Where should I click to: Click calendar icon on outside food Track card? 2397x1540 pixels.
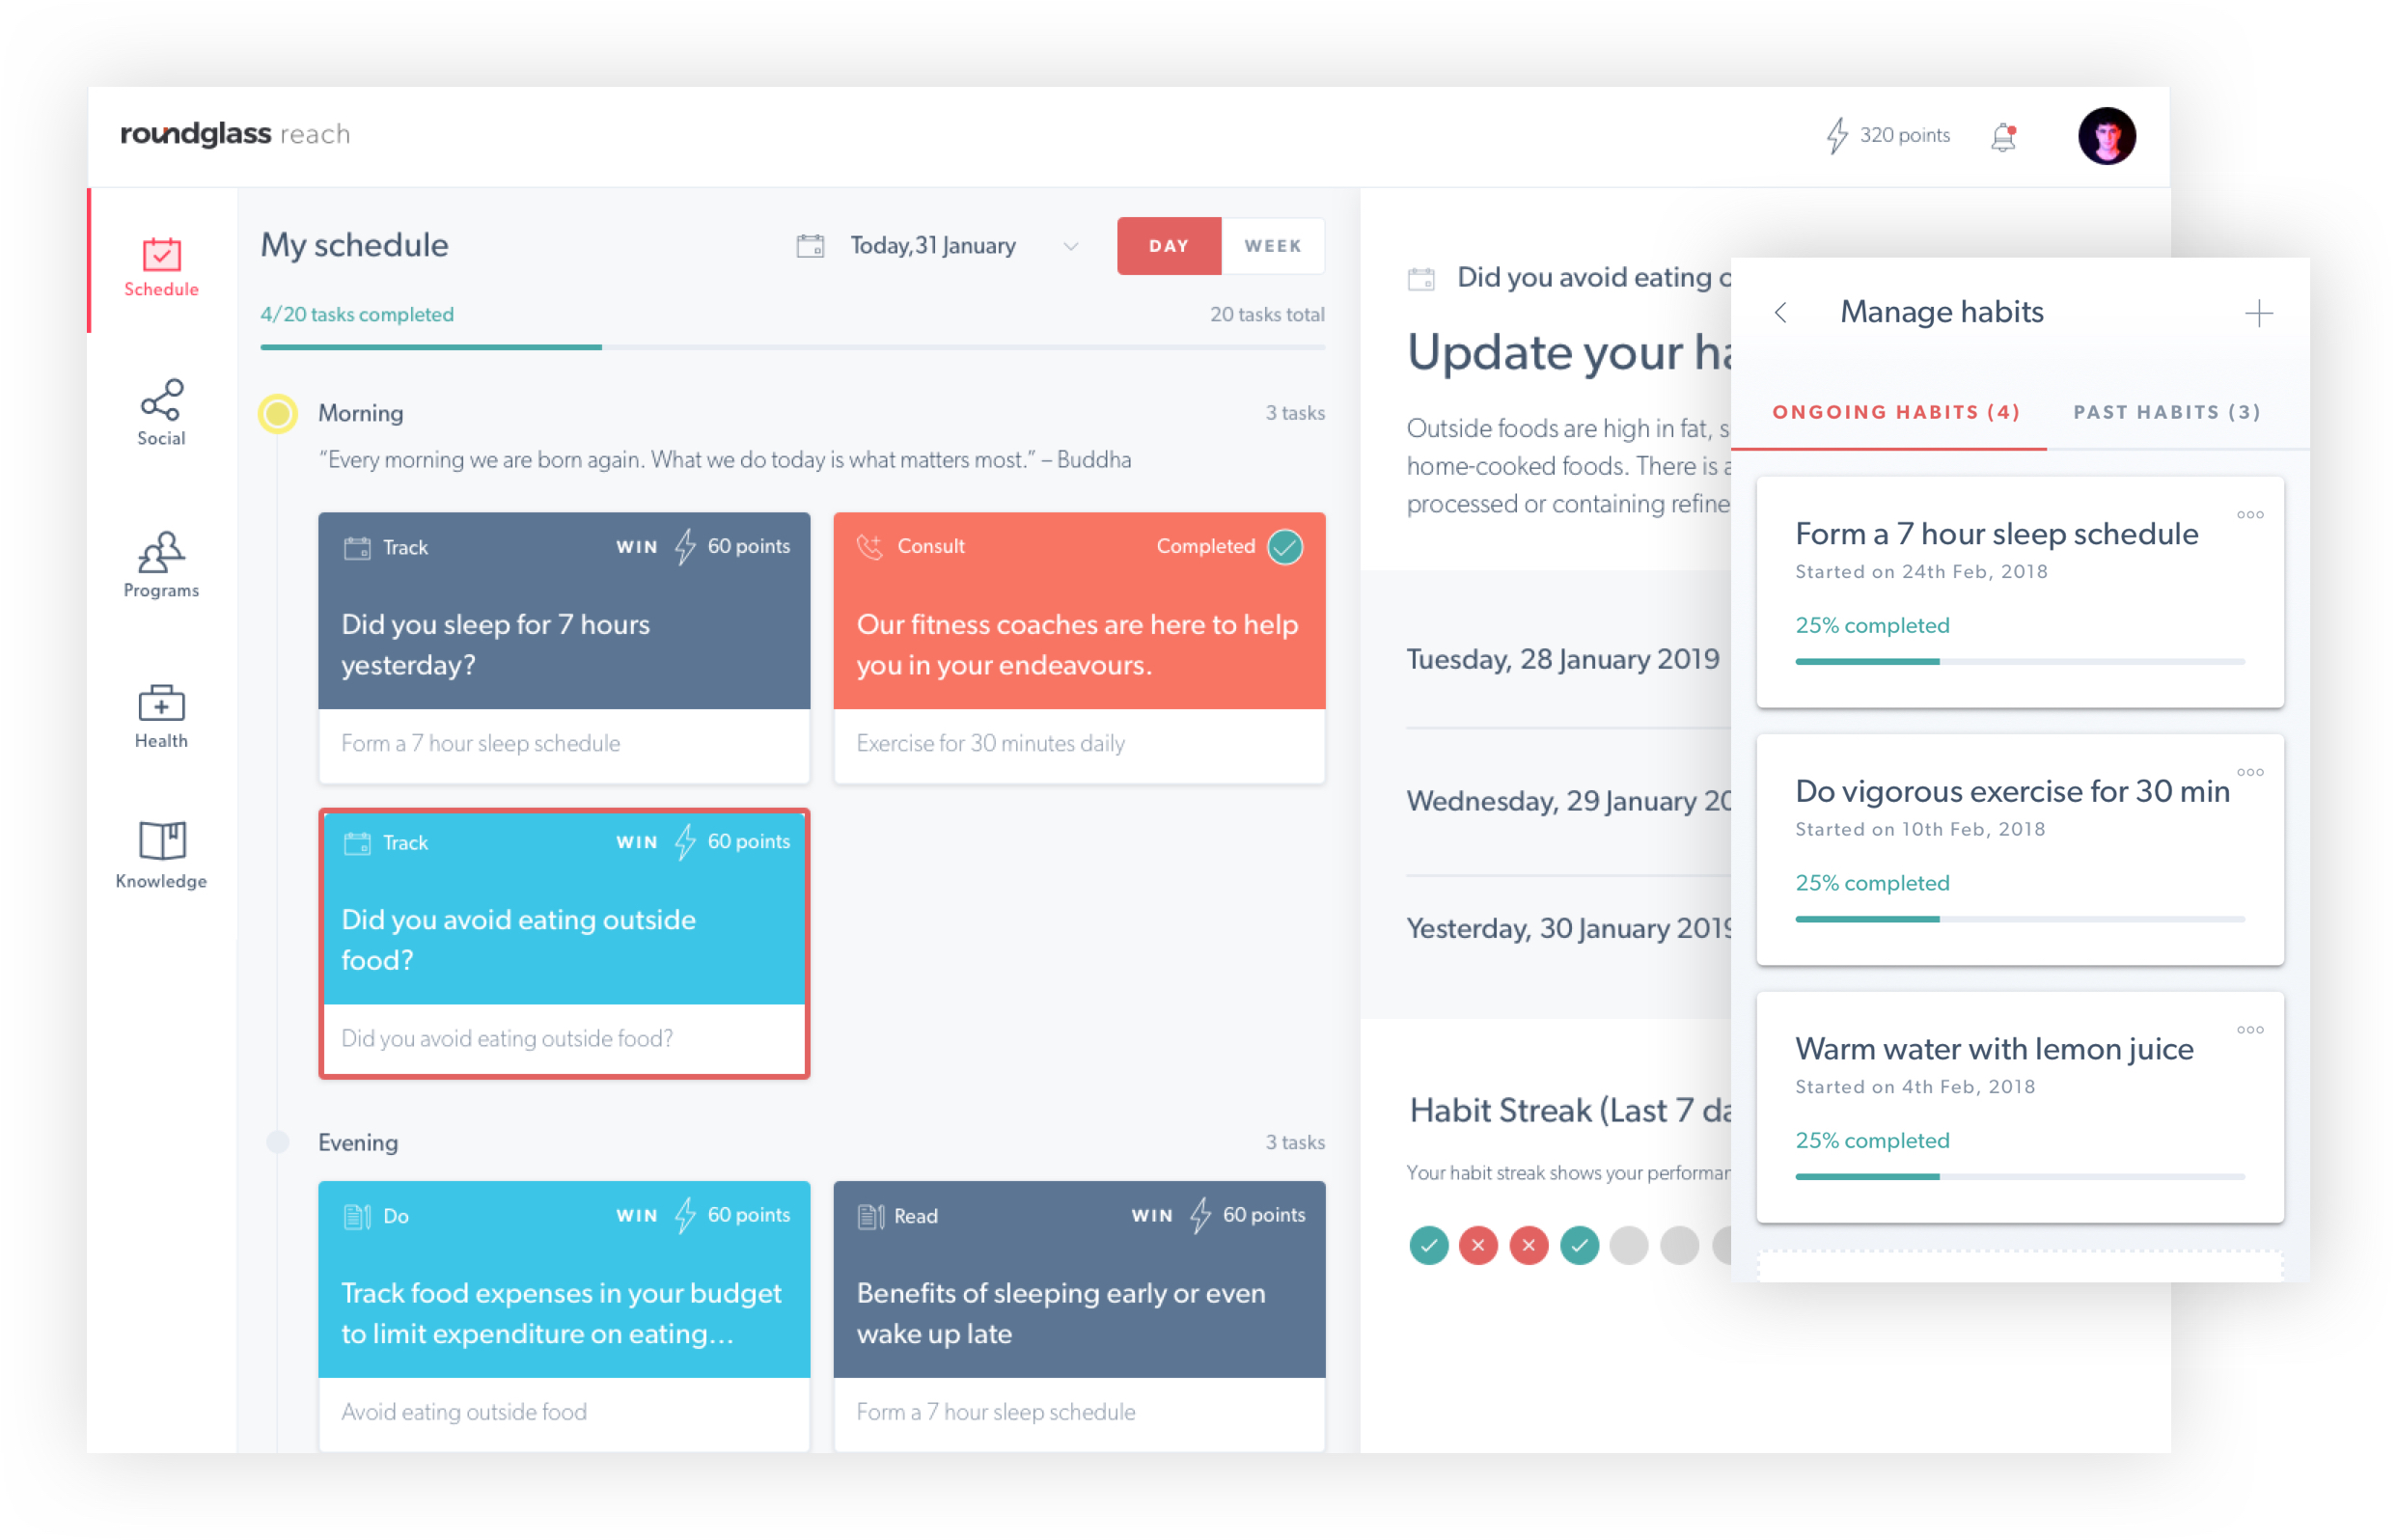pyautogui.click(x=357, y=842)
